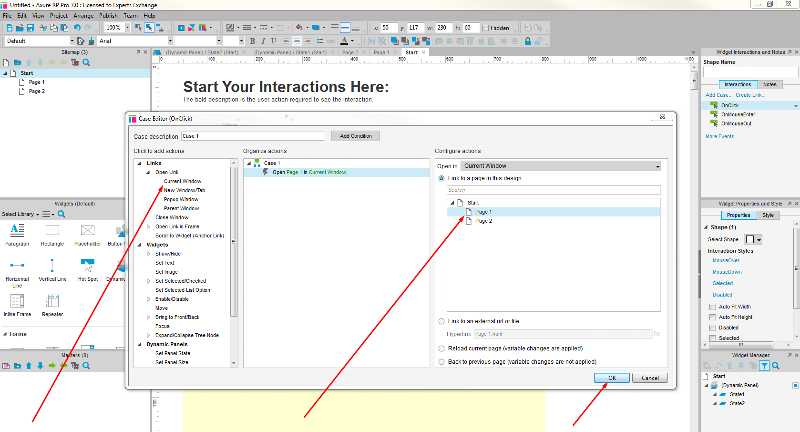Select the Inline Frame widget icon
This screenshot has height=432, width=800.
17,301
